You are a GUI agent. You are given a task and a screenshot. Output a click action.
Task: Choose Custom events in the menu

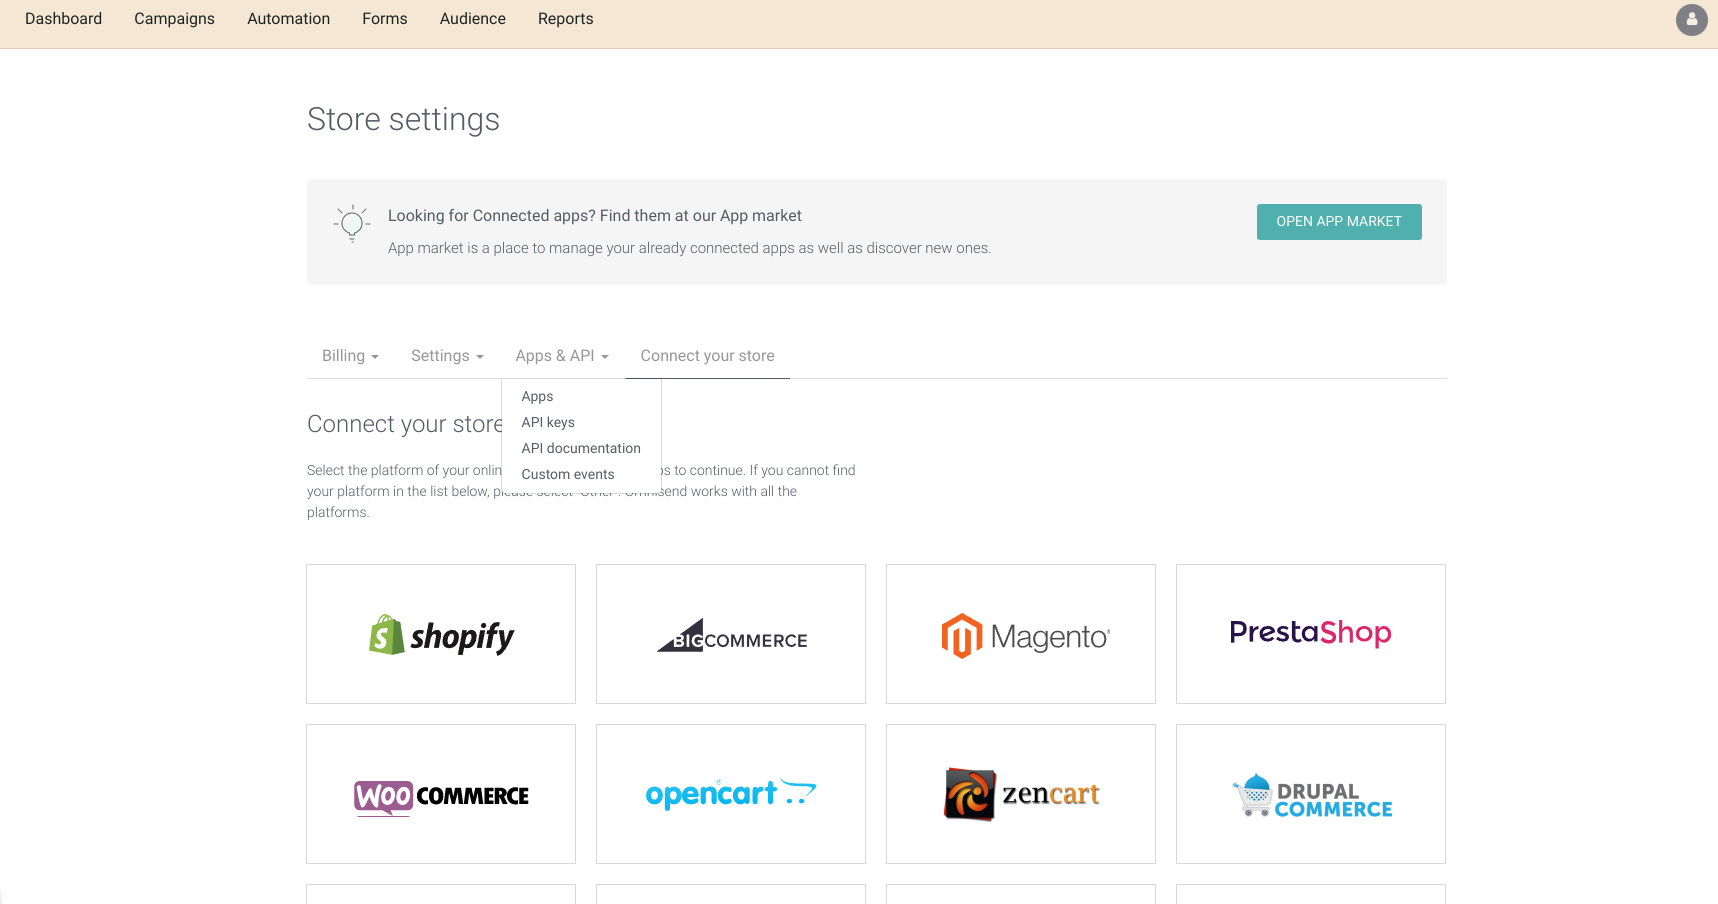point(567,474)
